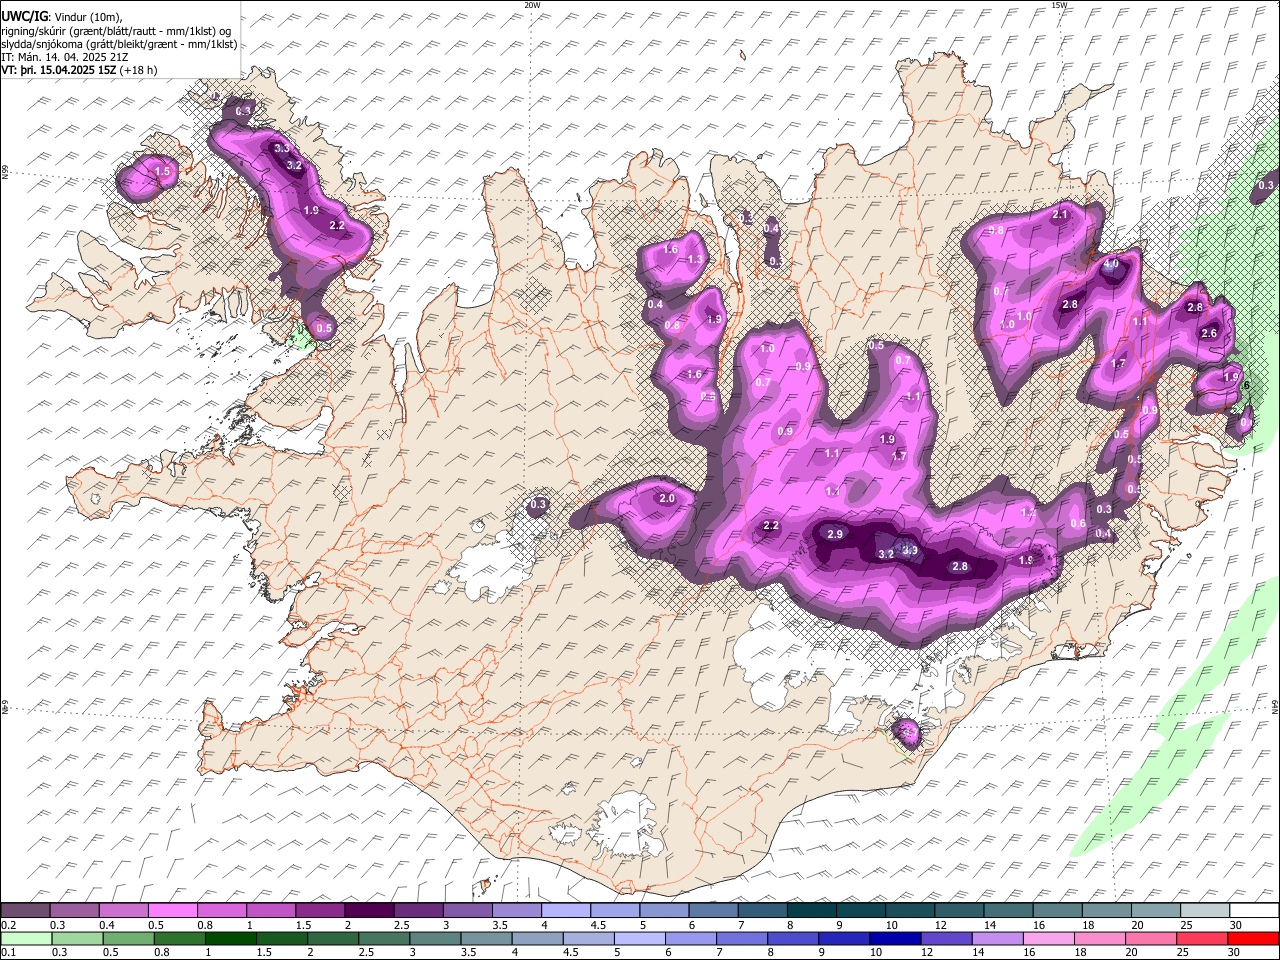
Task: Click the 0.2 label on the upper legend
Action: click(x=7, y=925)
